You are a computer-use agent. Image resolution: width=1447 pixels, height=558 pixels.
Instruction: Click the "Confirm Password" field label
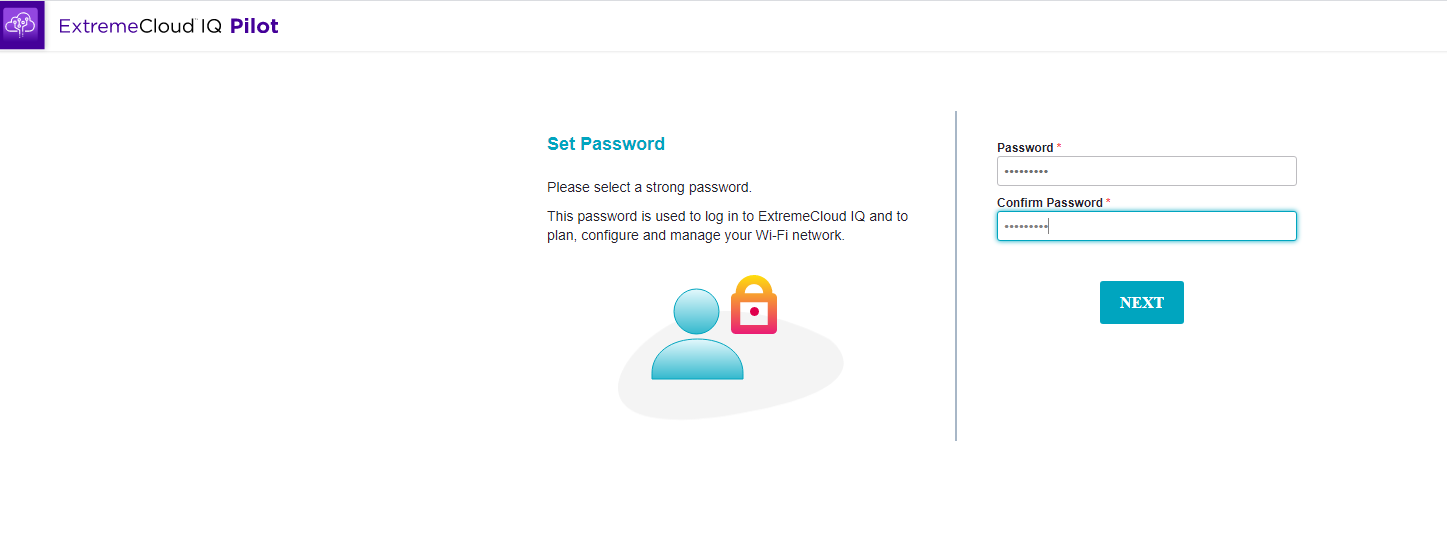[x=1049, y=203]
